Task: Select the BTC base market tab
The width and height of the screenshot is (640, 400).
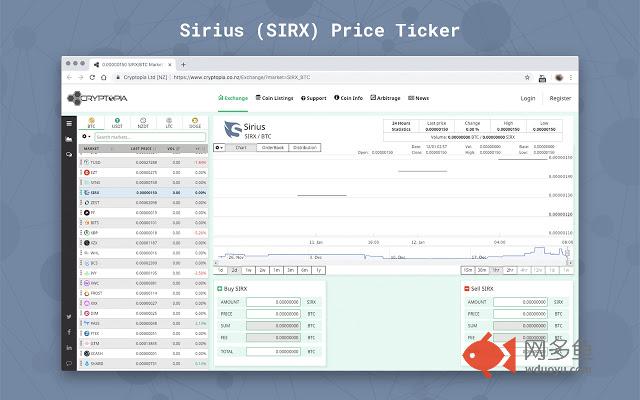Action: click(91, 122)
